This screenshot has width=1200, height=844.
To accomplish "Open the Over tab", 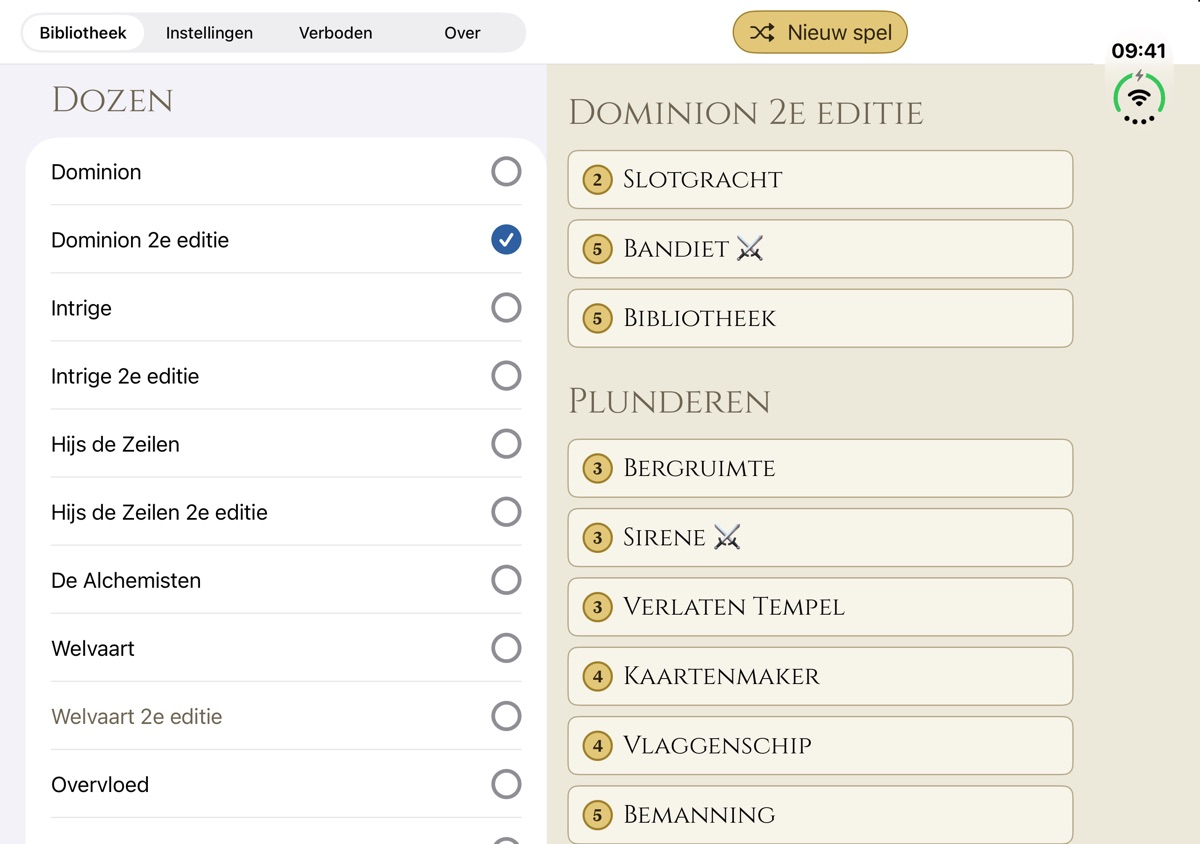I will coord(462,33).
